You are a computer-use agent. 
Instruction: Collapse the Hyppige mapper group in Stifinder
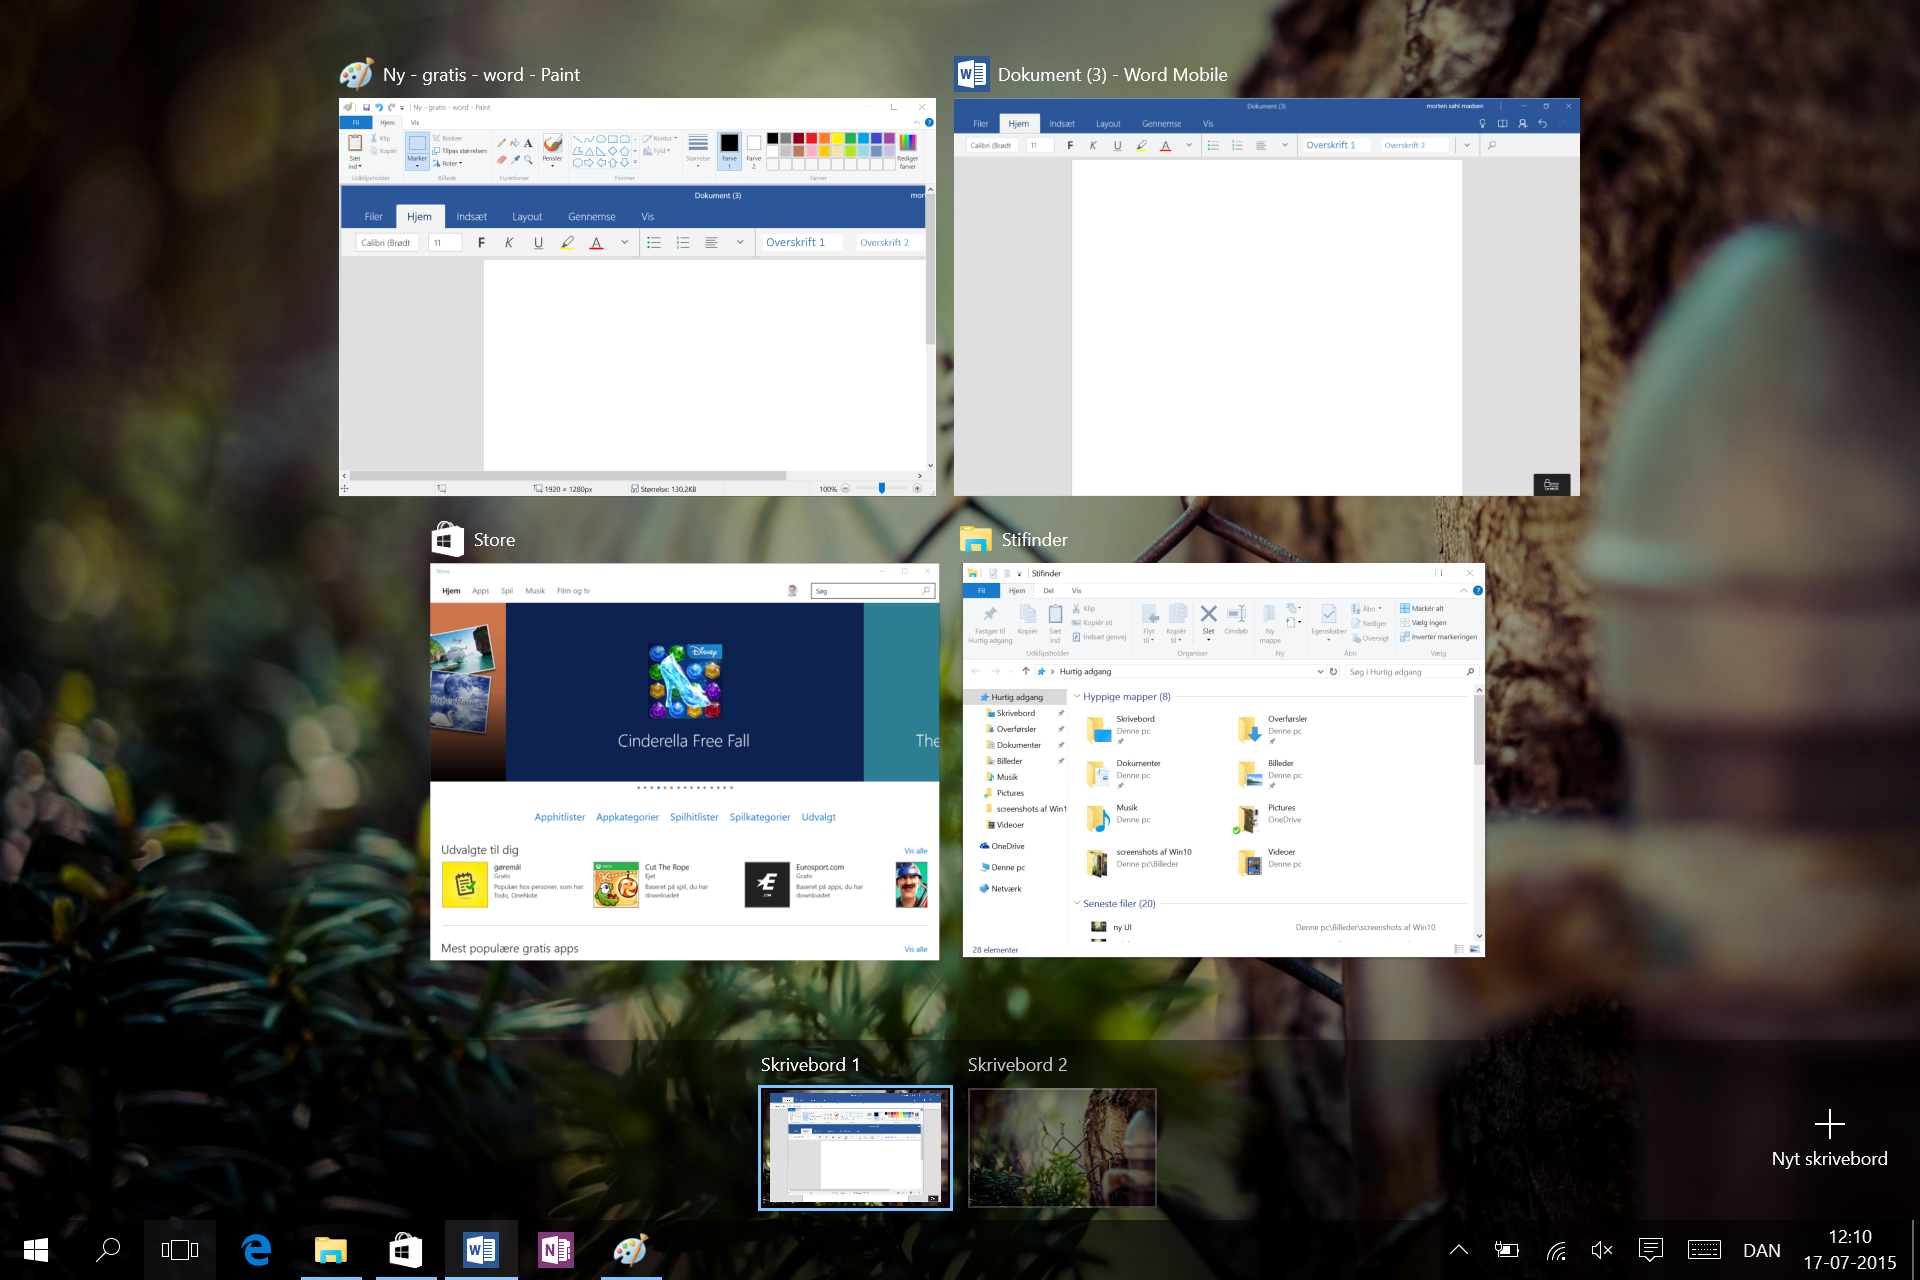1077,697
